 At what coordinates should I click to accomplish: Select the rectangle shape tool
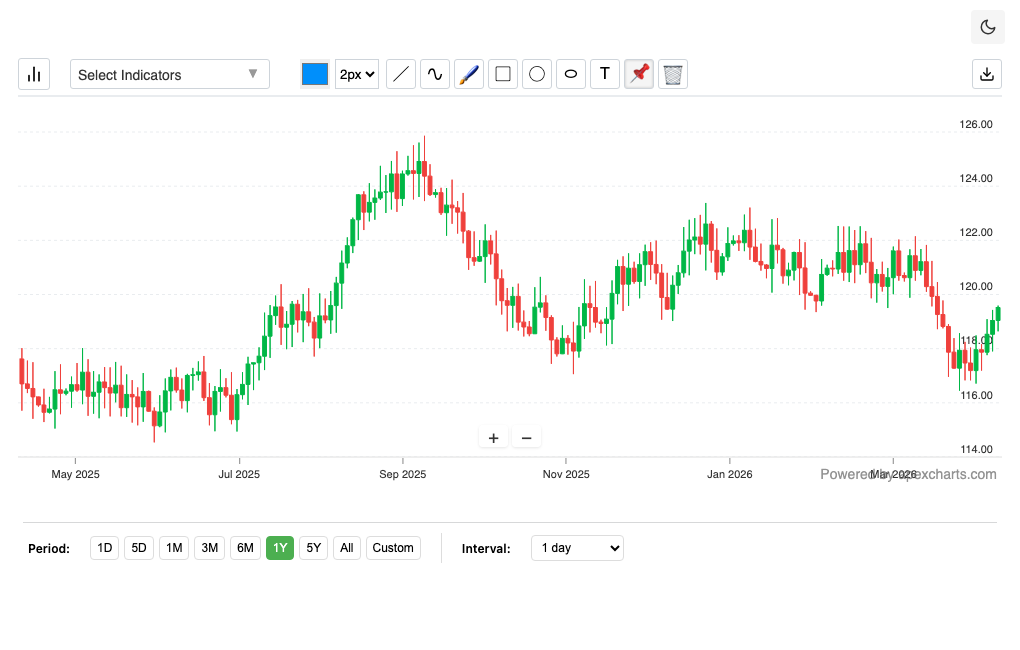click(x=503, y=74)
